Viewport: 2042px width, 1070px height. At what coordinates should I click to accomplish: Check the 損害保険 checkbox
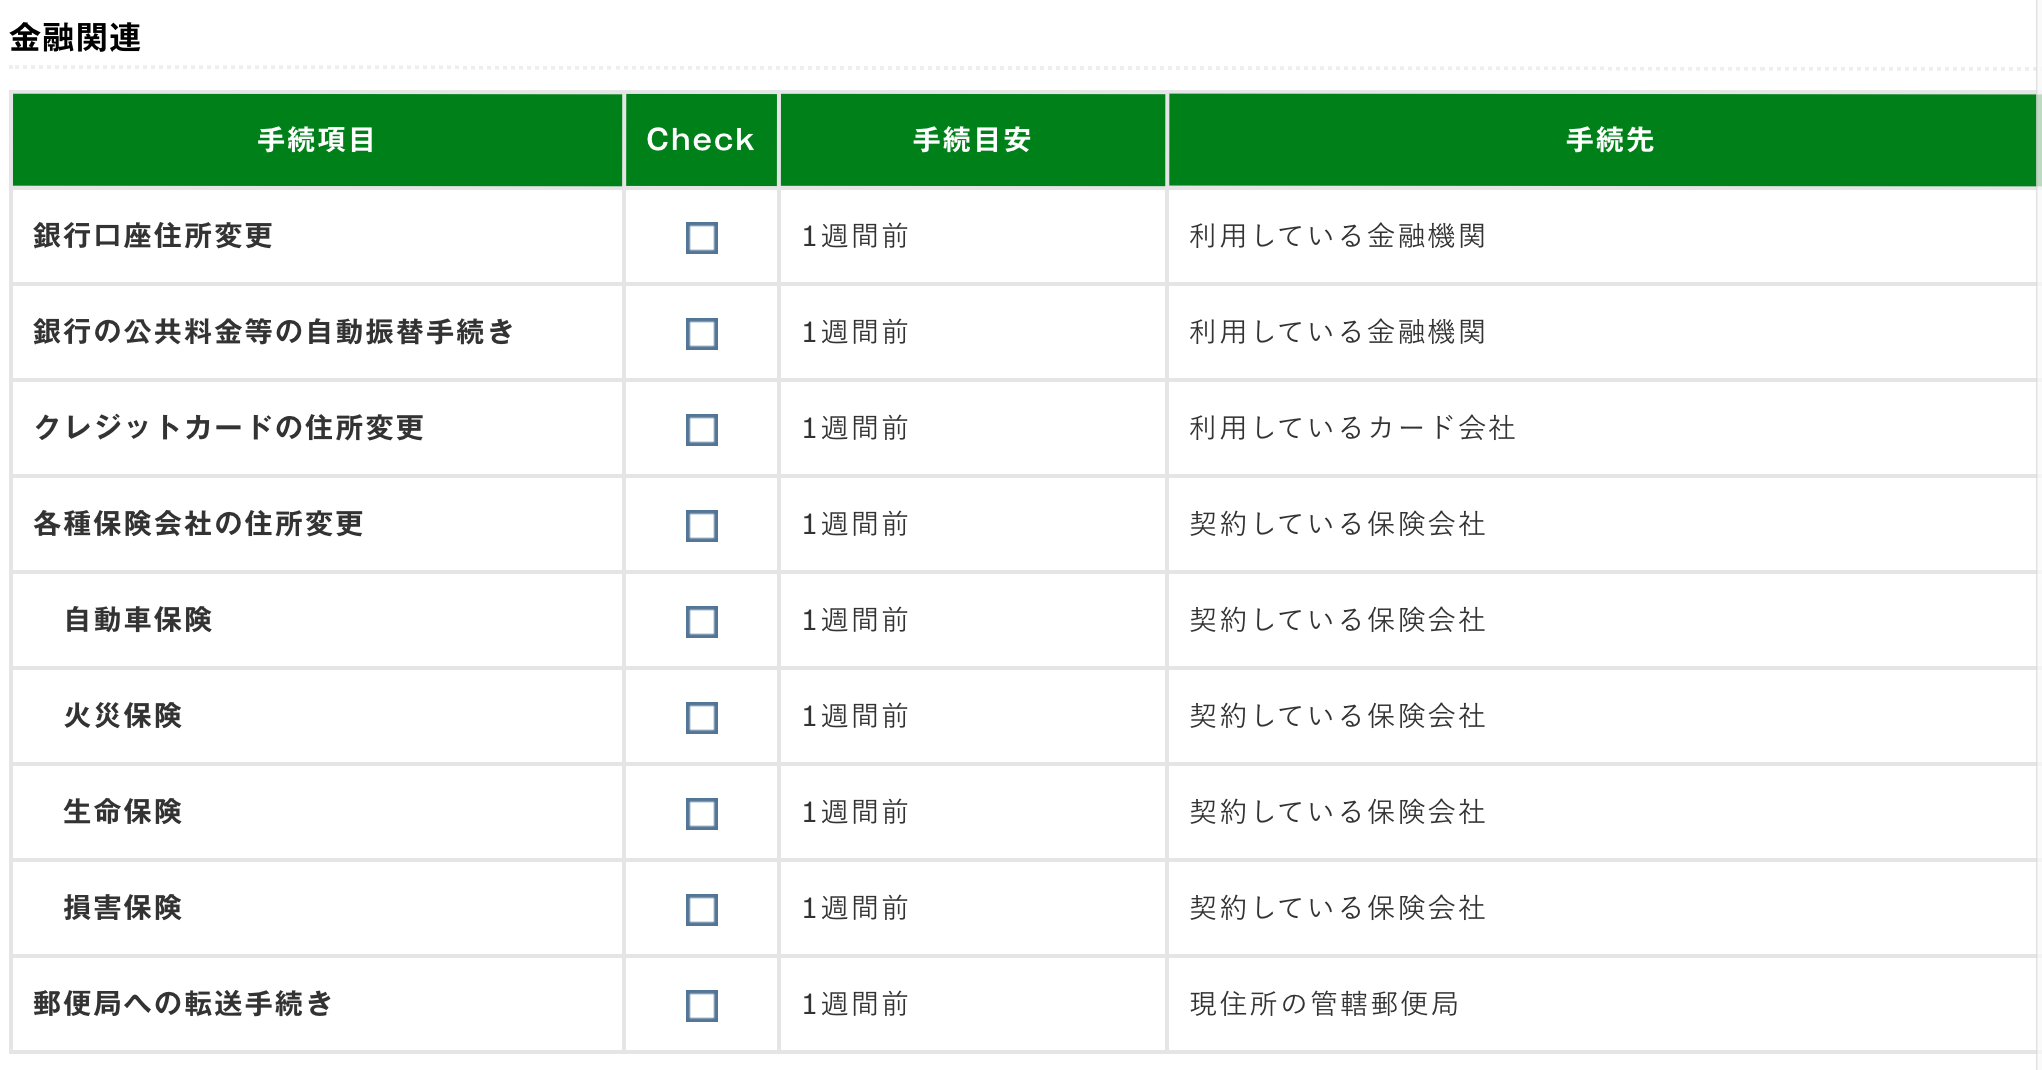701,910
